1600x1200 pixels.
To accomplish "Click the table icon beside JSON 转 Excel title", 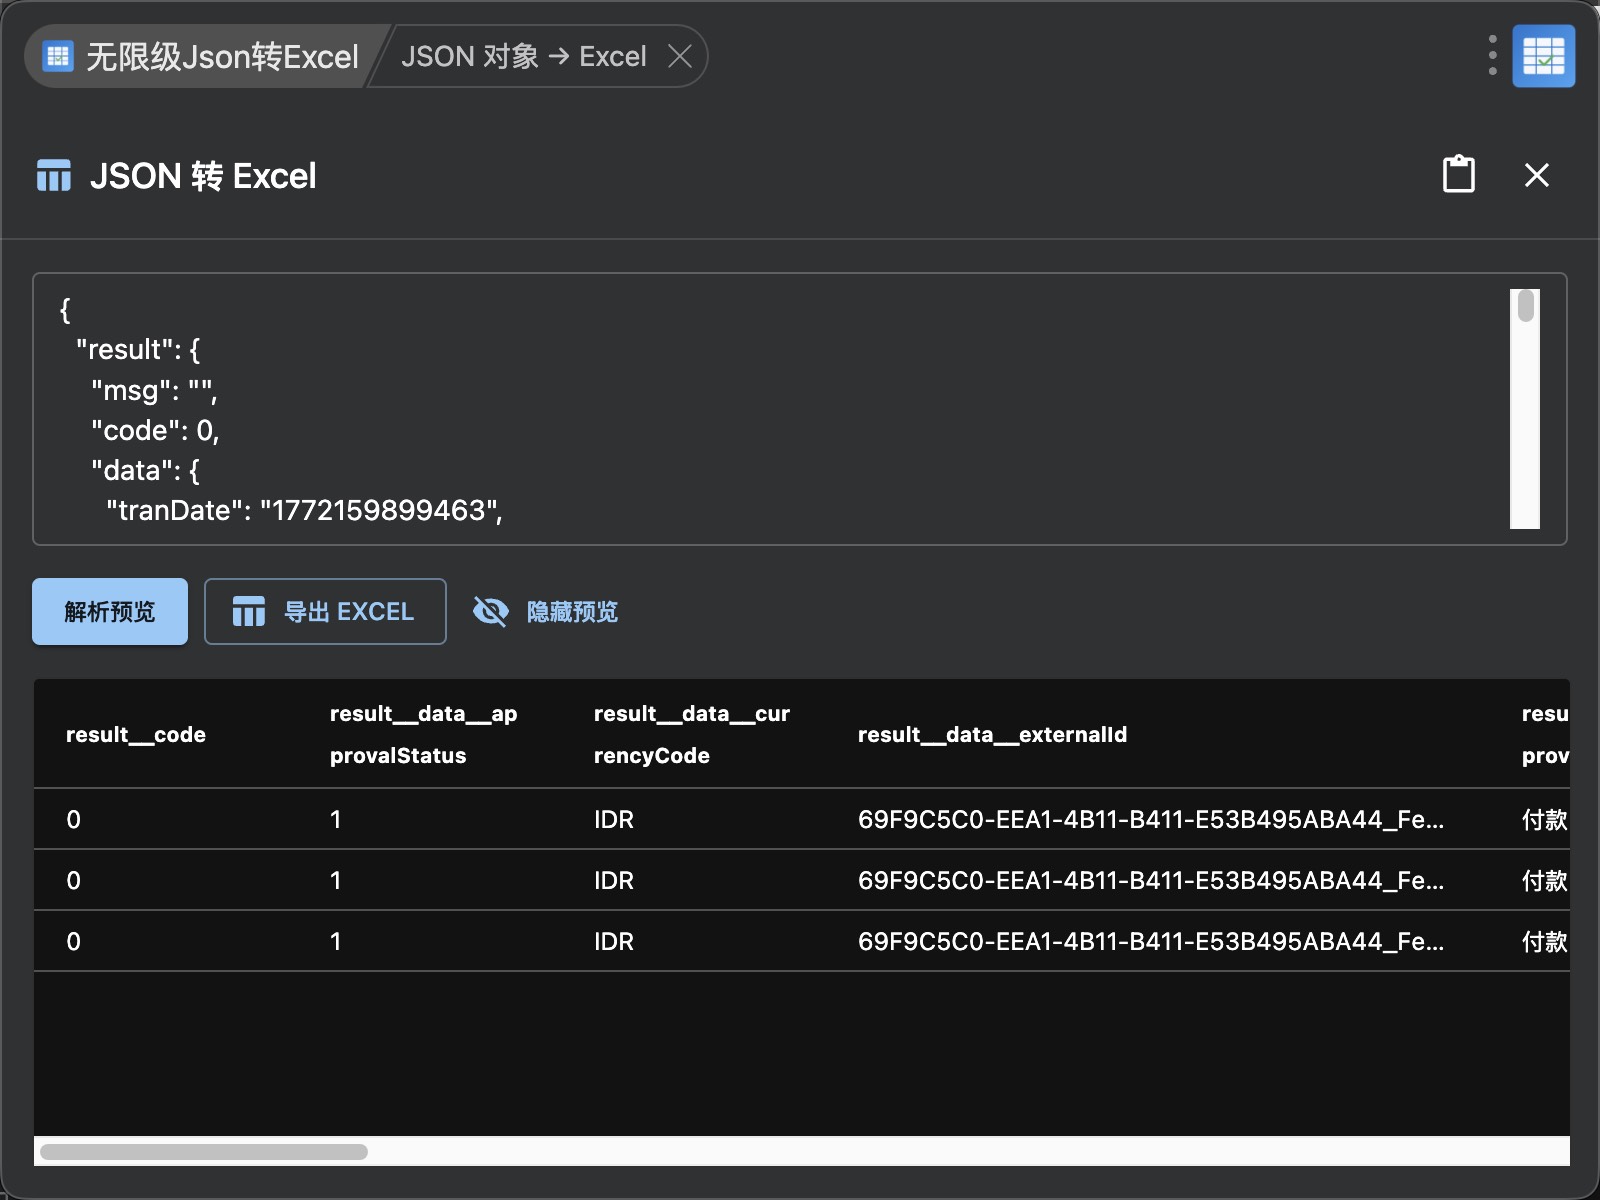I will (54, 176).
